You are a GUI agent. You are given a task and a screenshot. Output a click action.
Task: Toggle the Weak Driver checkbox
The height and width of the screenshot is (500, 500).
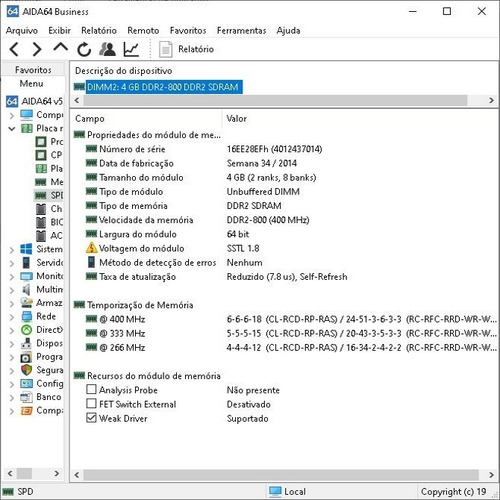click(x=91, y=418)
